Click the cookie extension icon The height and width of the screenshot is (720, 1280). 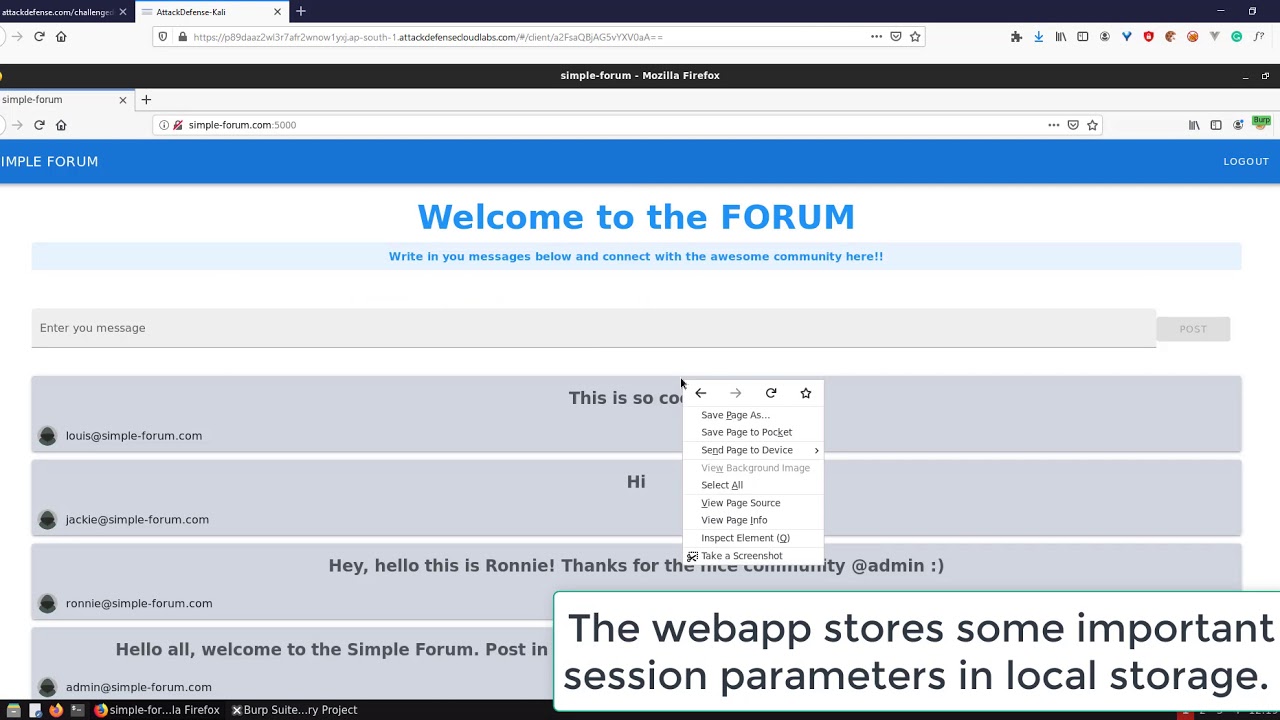[x=1170, y=37]
